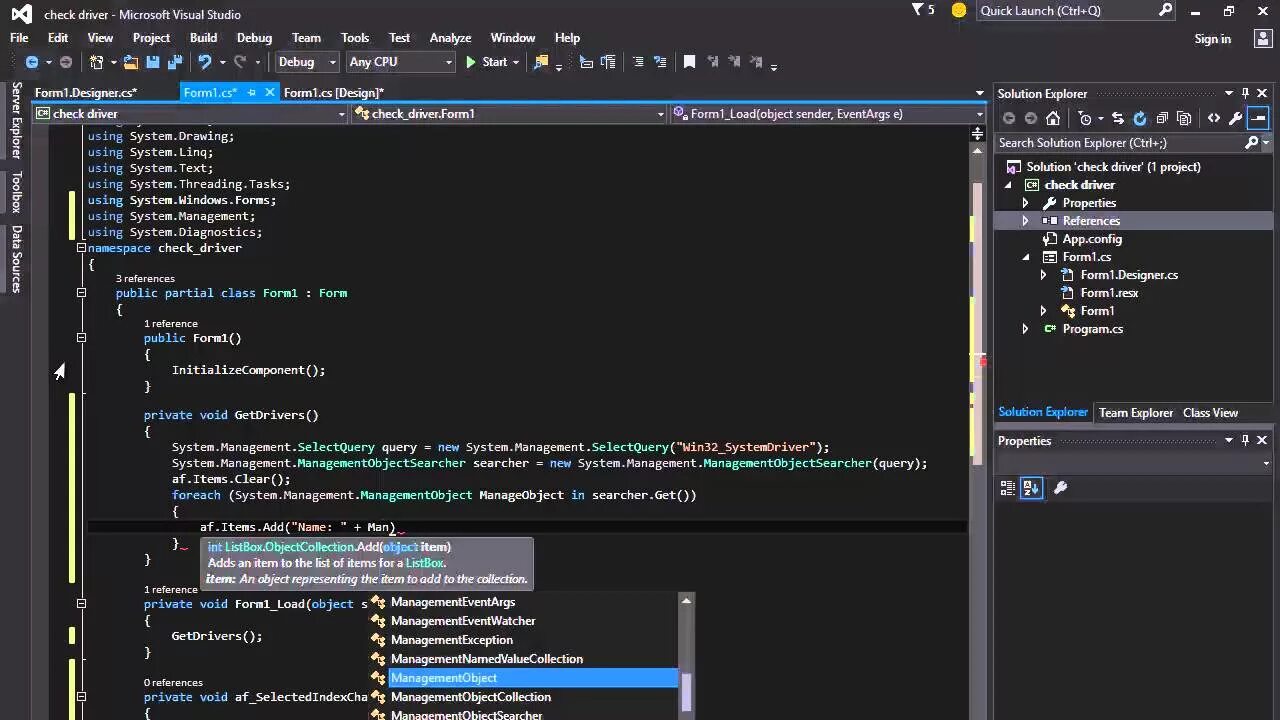Image resolution: width=1280 pixels, height=720 pixels.
Task: Open the Build menu
Action: point(204,38)
